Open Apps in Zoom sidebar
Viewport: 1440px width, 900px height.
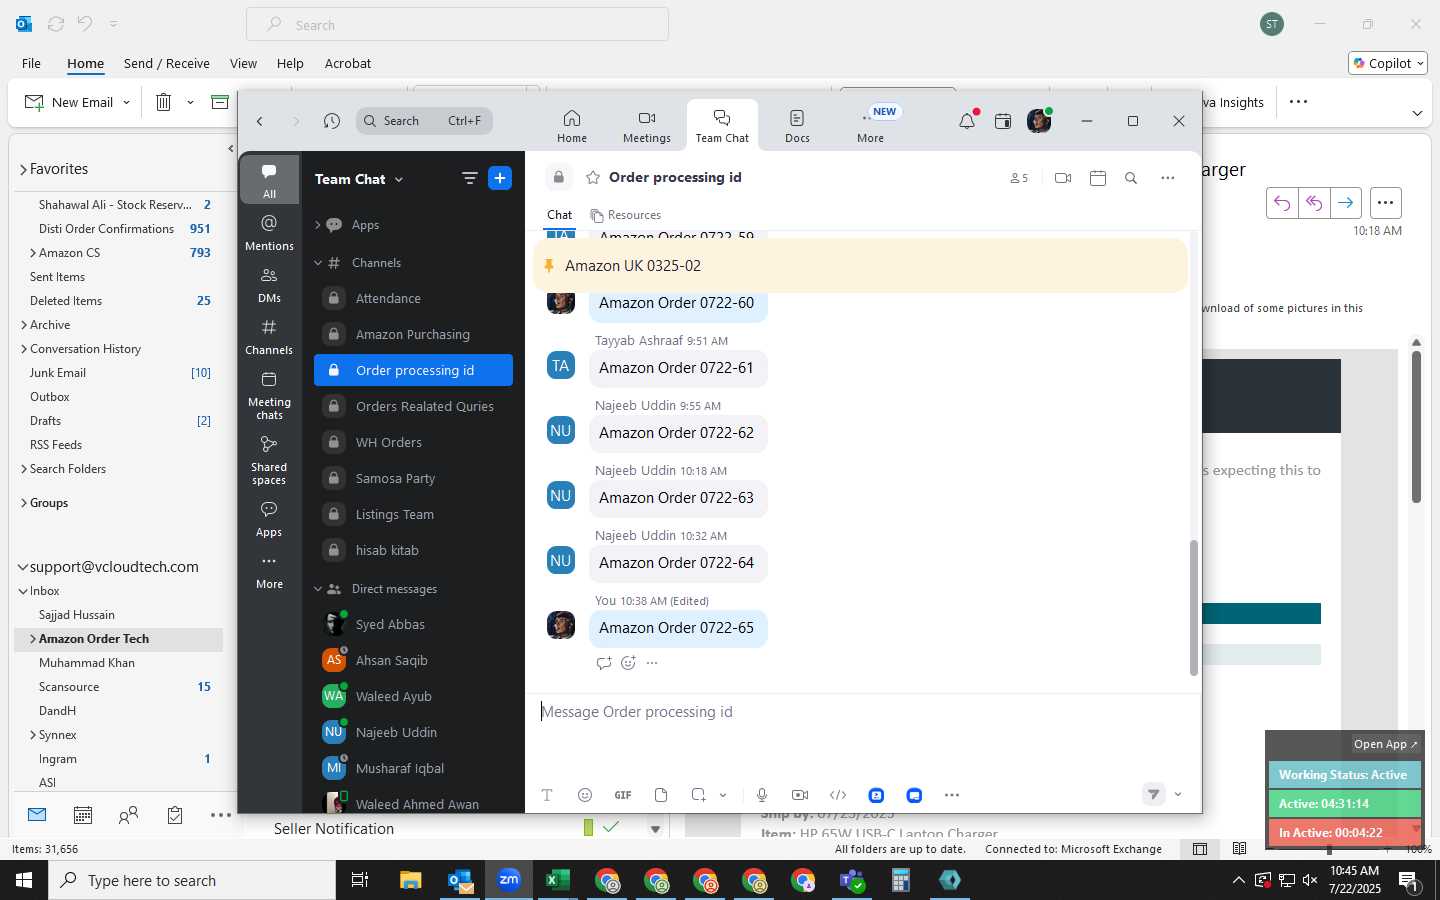269,518
